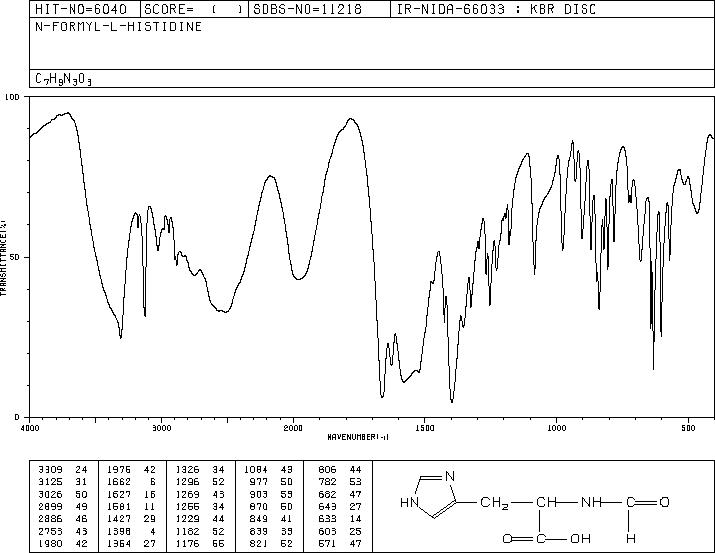This screenshot has height=553, width=715.
Task: Click the imidazole ring in the structure
Action: coord(431,496)
